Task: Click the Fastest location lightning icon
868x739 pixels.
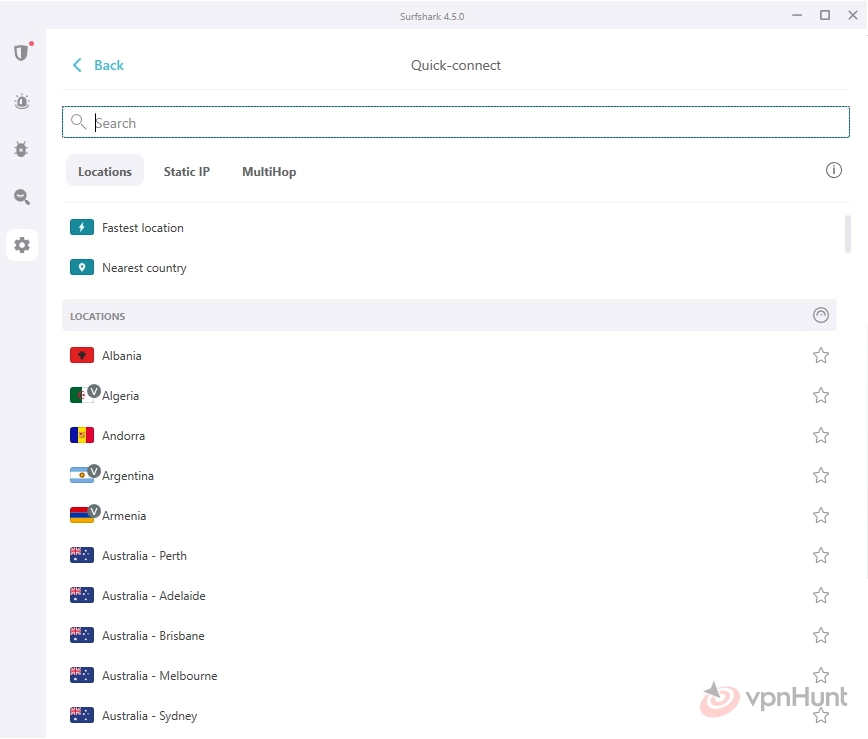Action: point(82,228)
